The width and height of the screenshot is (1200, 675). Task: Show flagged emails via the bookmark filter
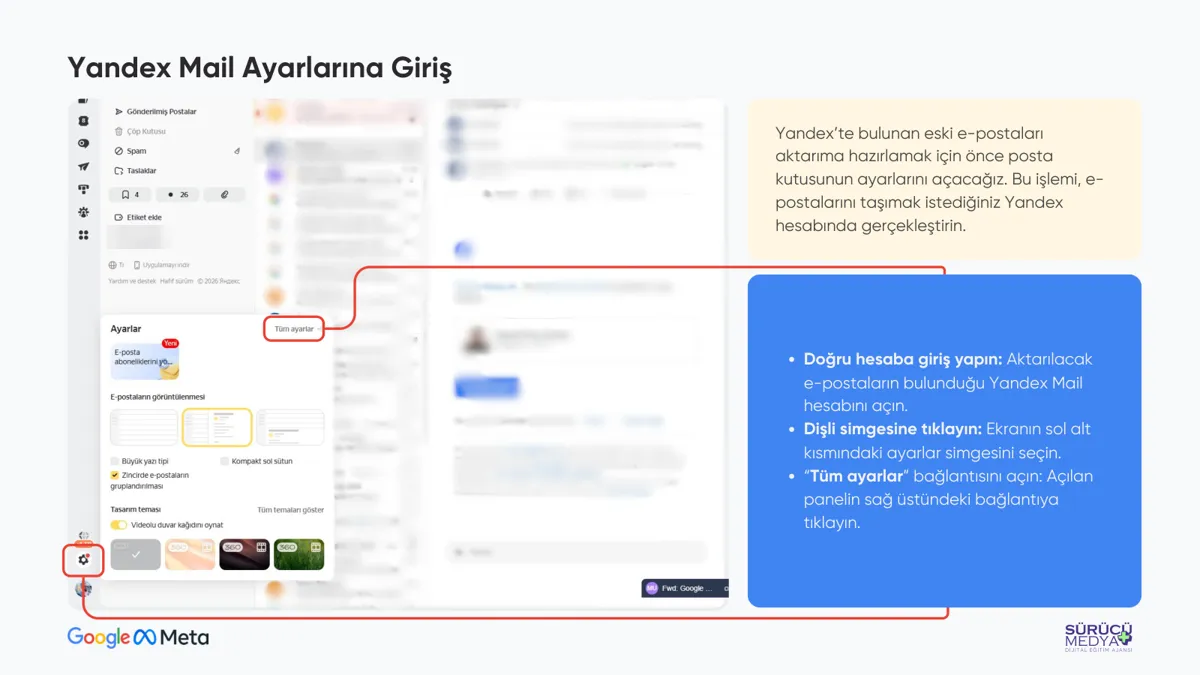pyautogui.click(x=130, y=195)
